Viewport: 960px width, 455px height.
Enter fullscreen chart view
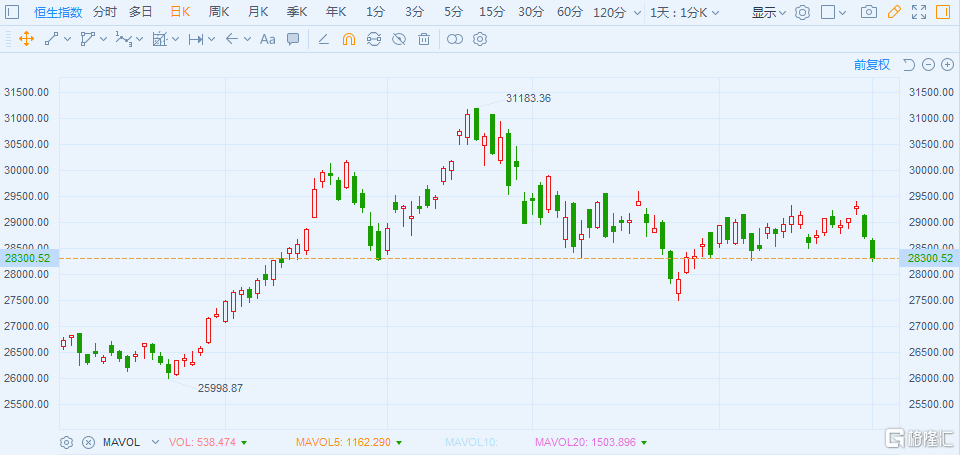tap(918, 12)
